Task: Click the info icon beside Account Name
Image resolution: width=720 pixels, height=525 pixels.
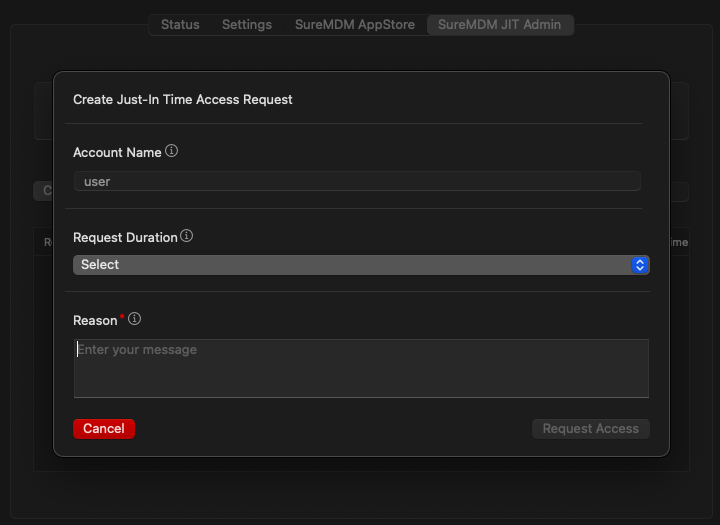Action: coord(171,152)
